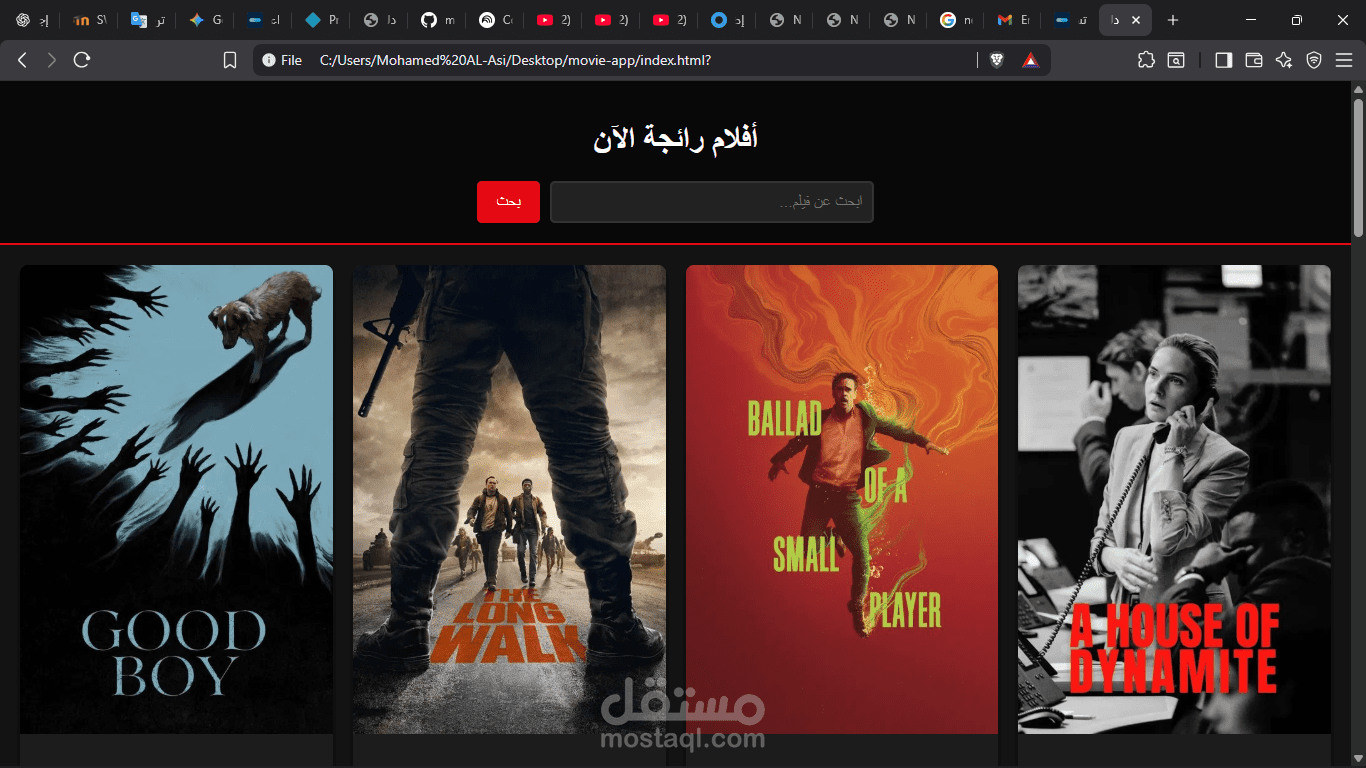The width and height of the screenshot is (1366, 768).
Task: Click the scrollbar down arrow
Action: pos(1358,760)
